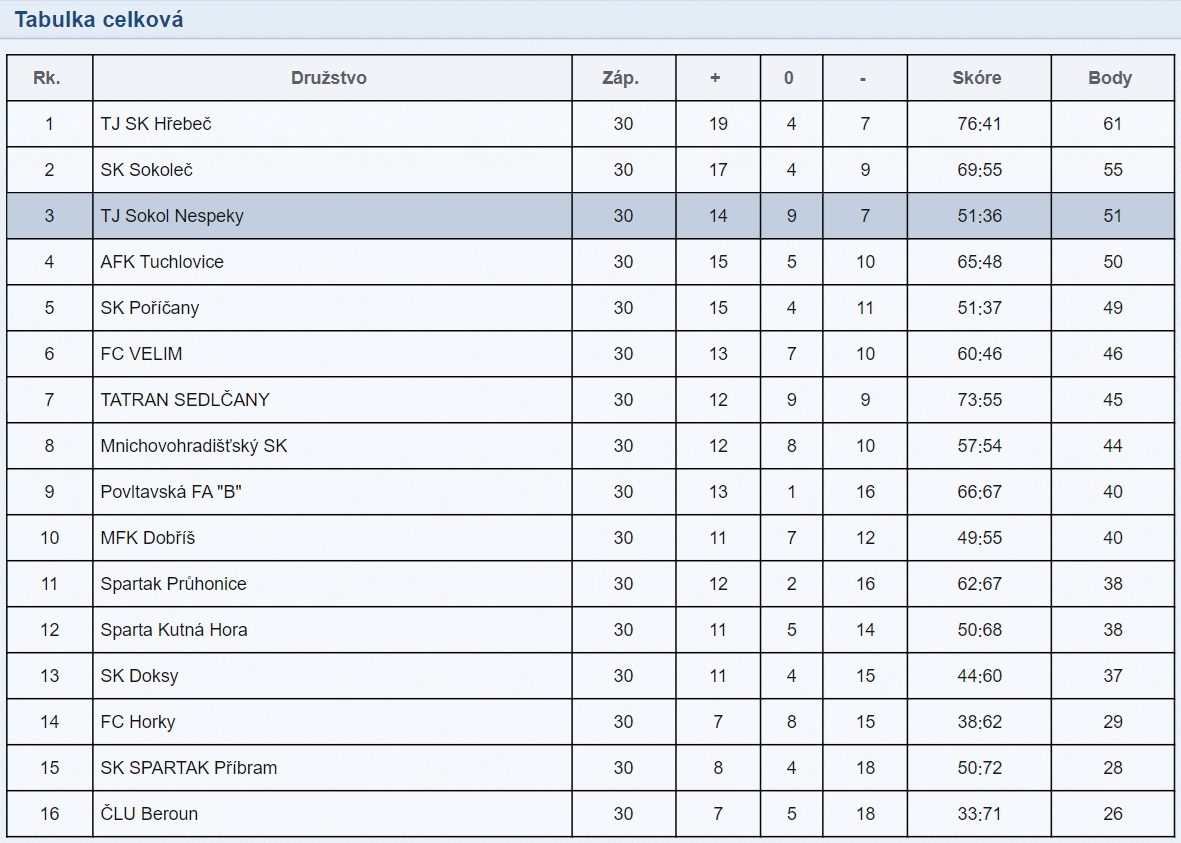1181x843 pixels.
Task: Click the Tabulka celková heading
Action: tap(99, 20)
